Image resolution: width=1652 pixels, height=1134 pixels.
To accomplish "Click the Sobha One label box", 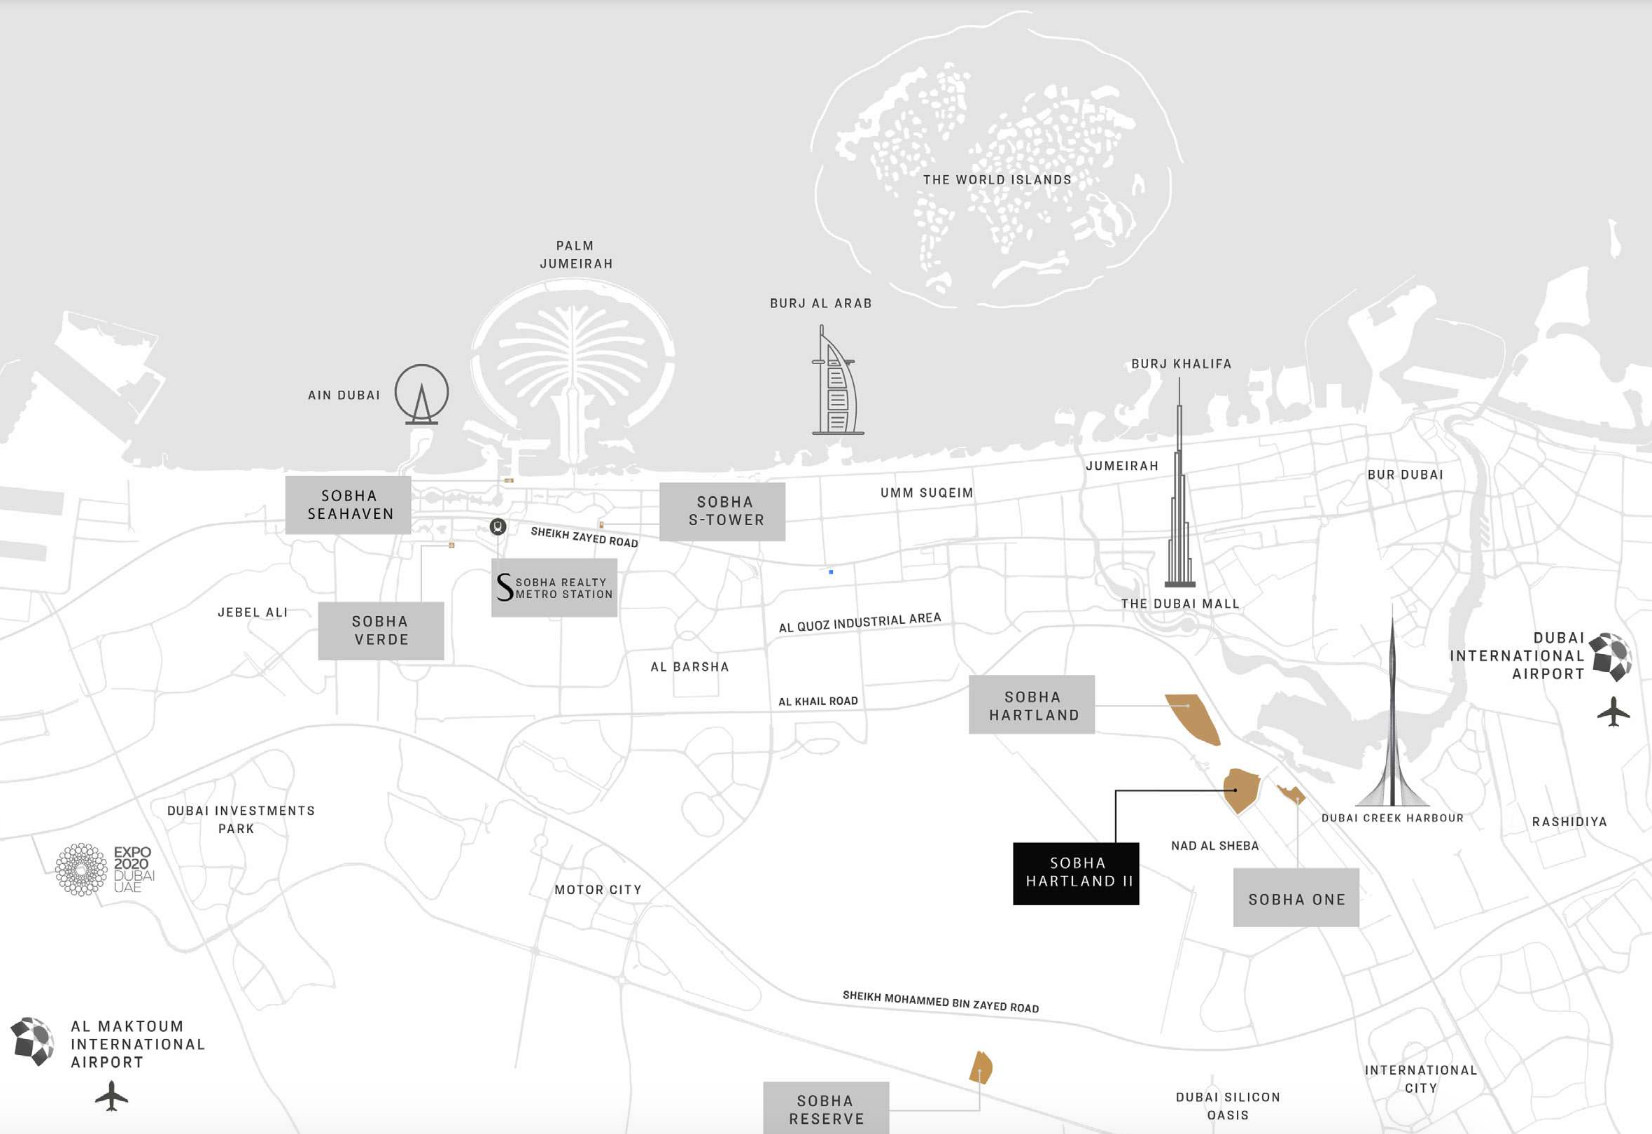I will (1296, 899).
